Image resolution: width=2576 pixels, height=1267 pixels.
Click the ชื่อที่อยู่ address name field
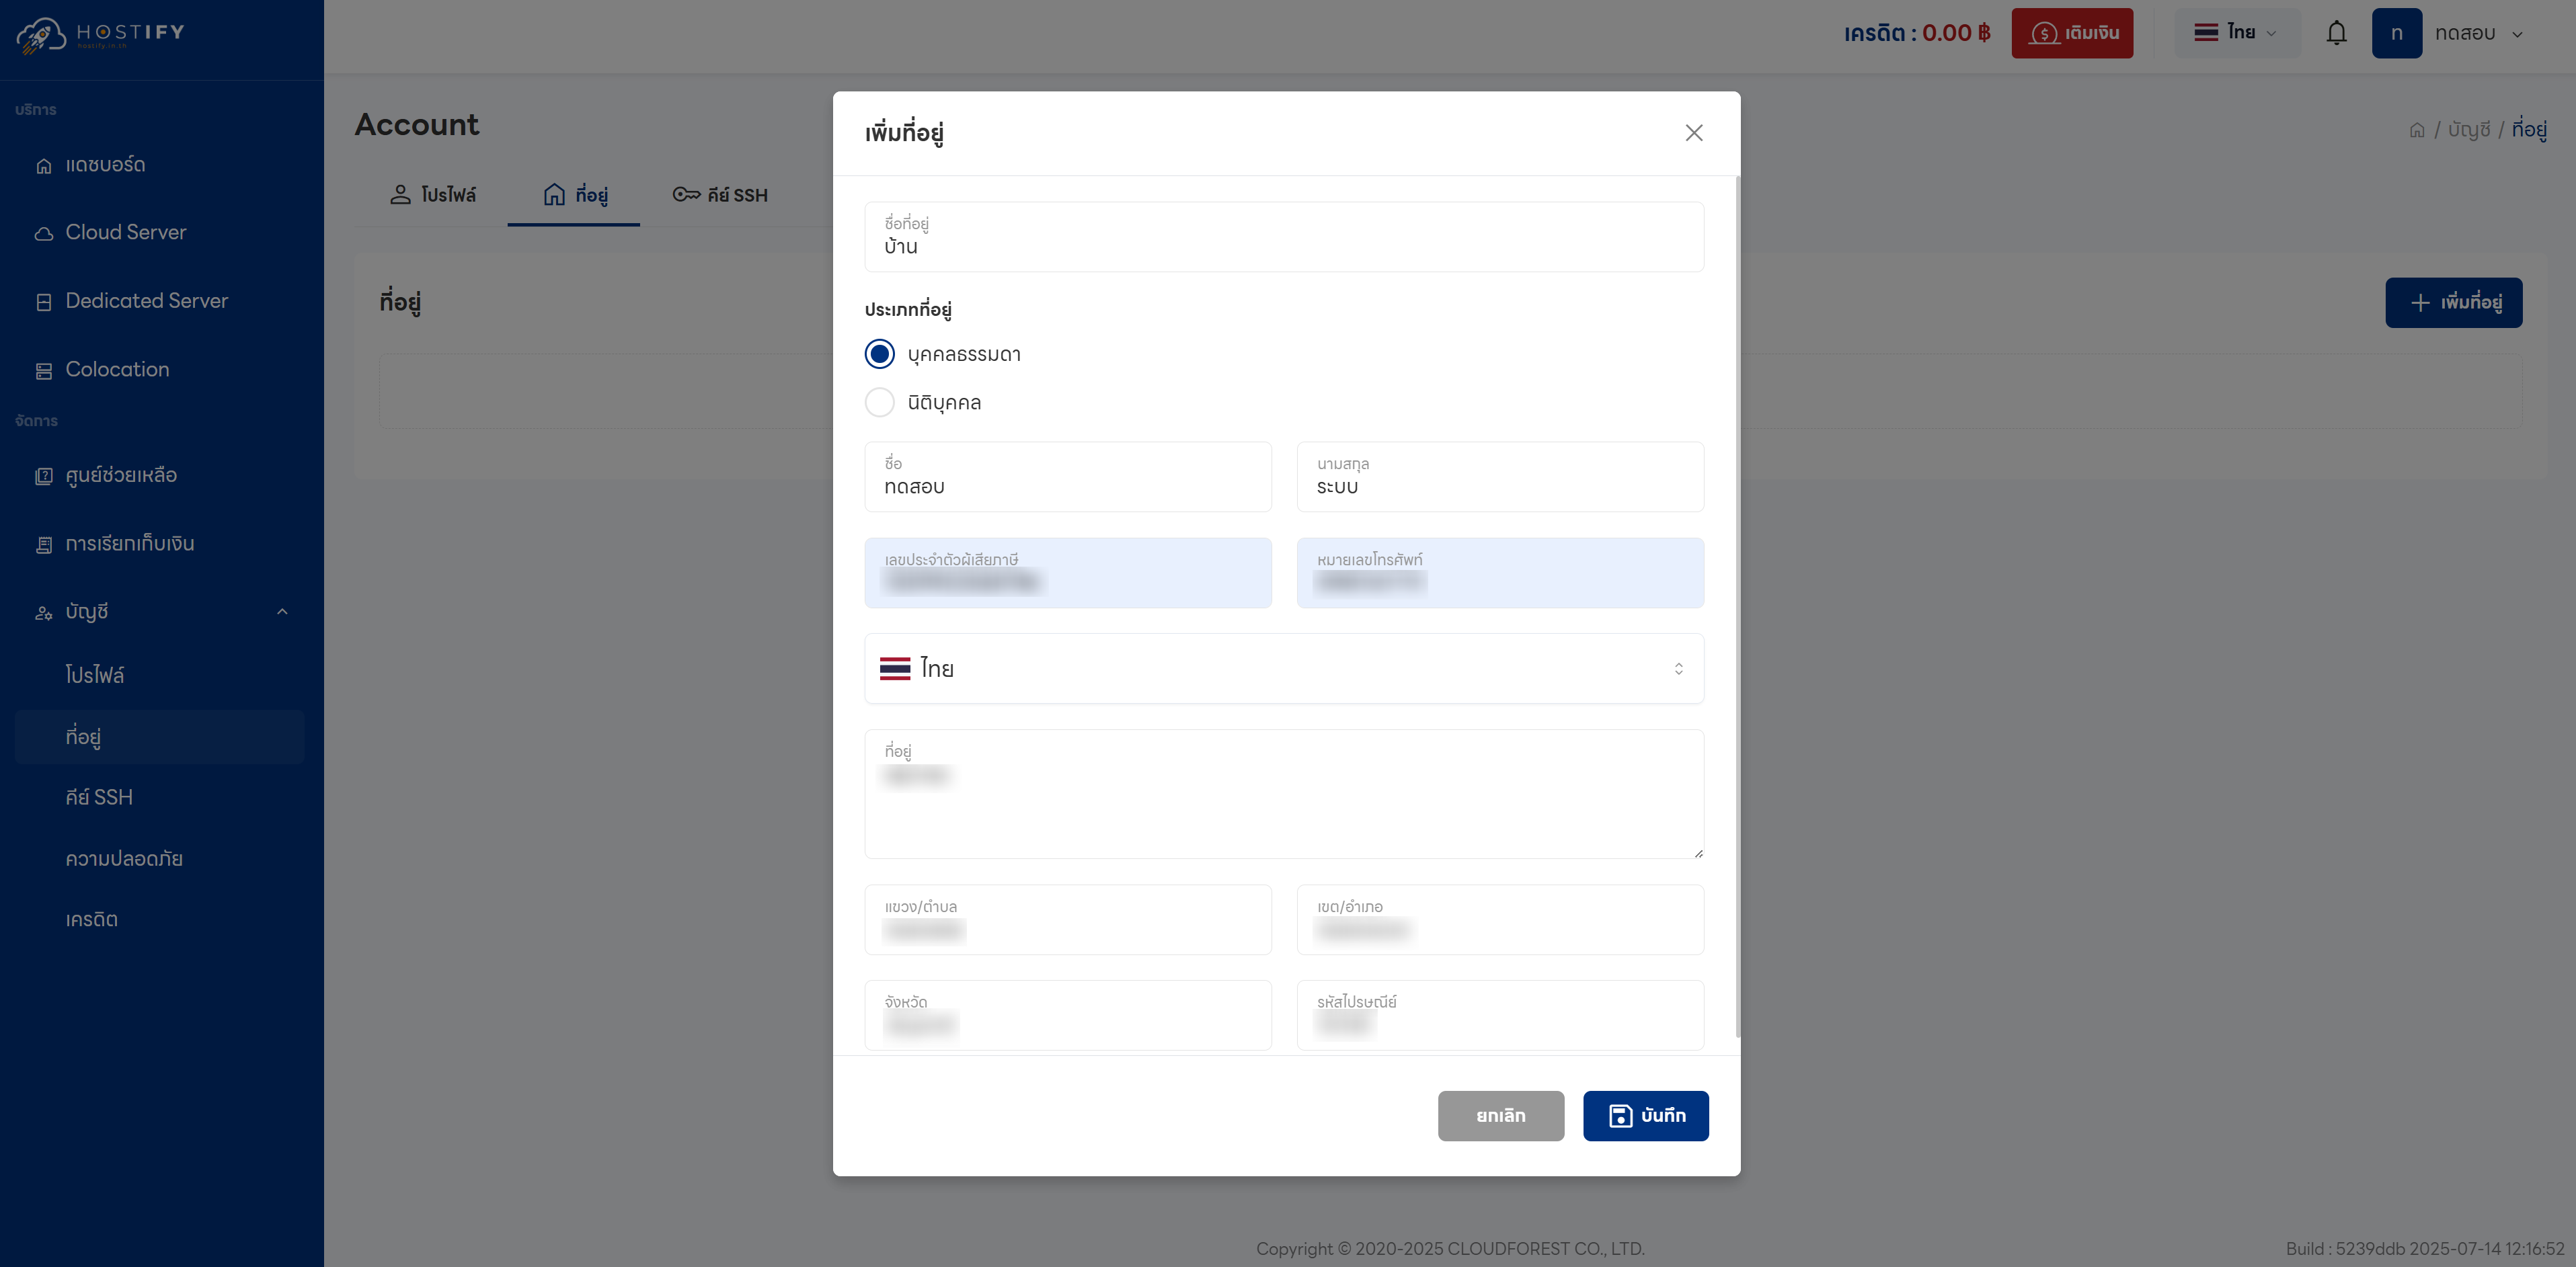1283,237
